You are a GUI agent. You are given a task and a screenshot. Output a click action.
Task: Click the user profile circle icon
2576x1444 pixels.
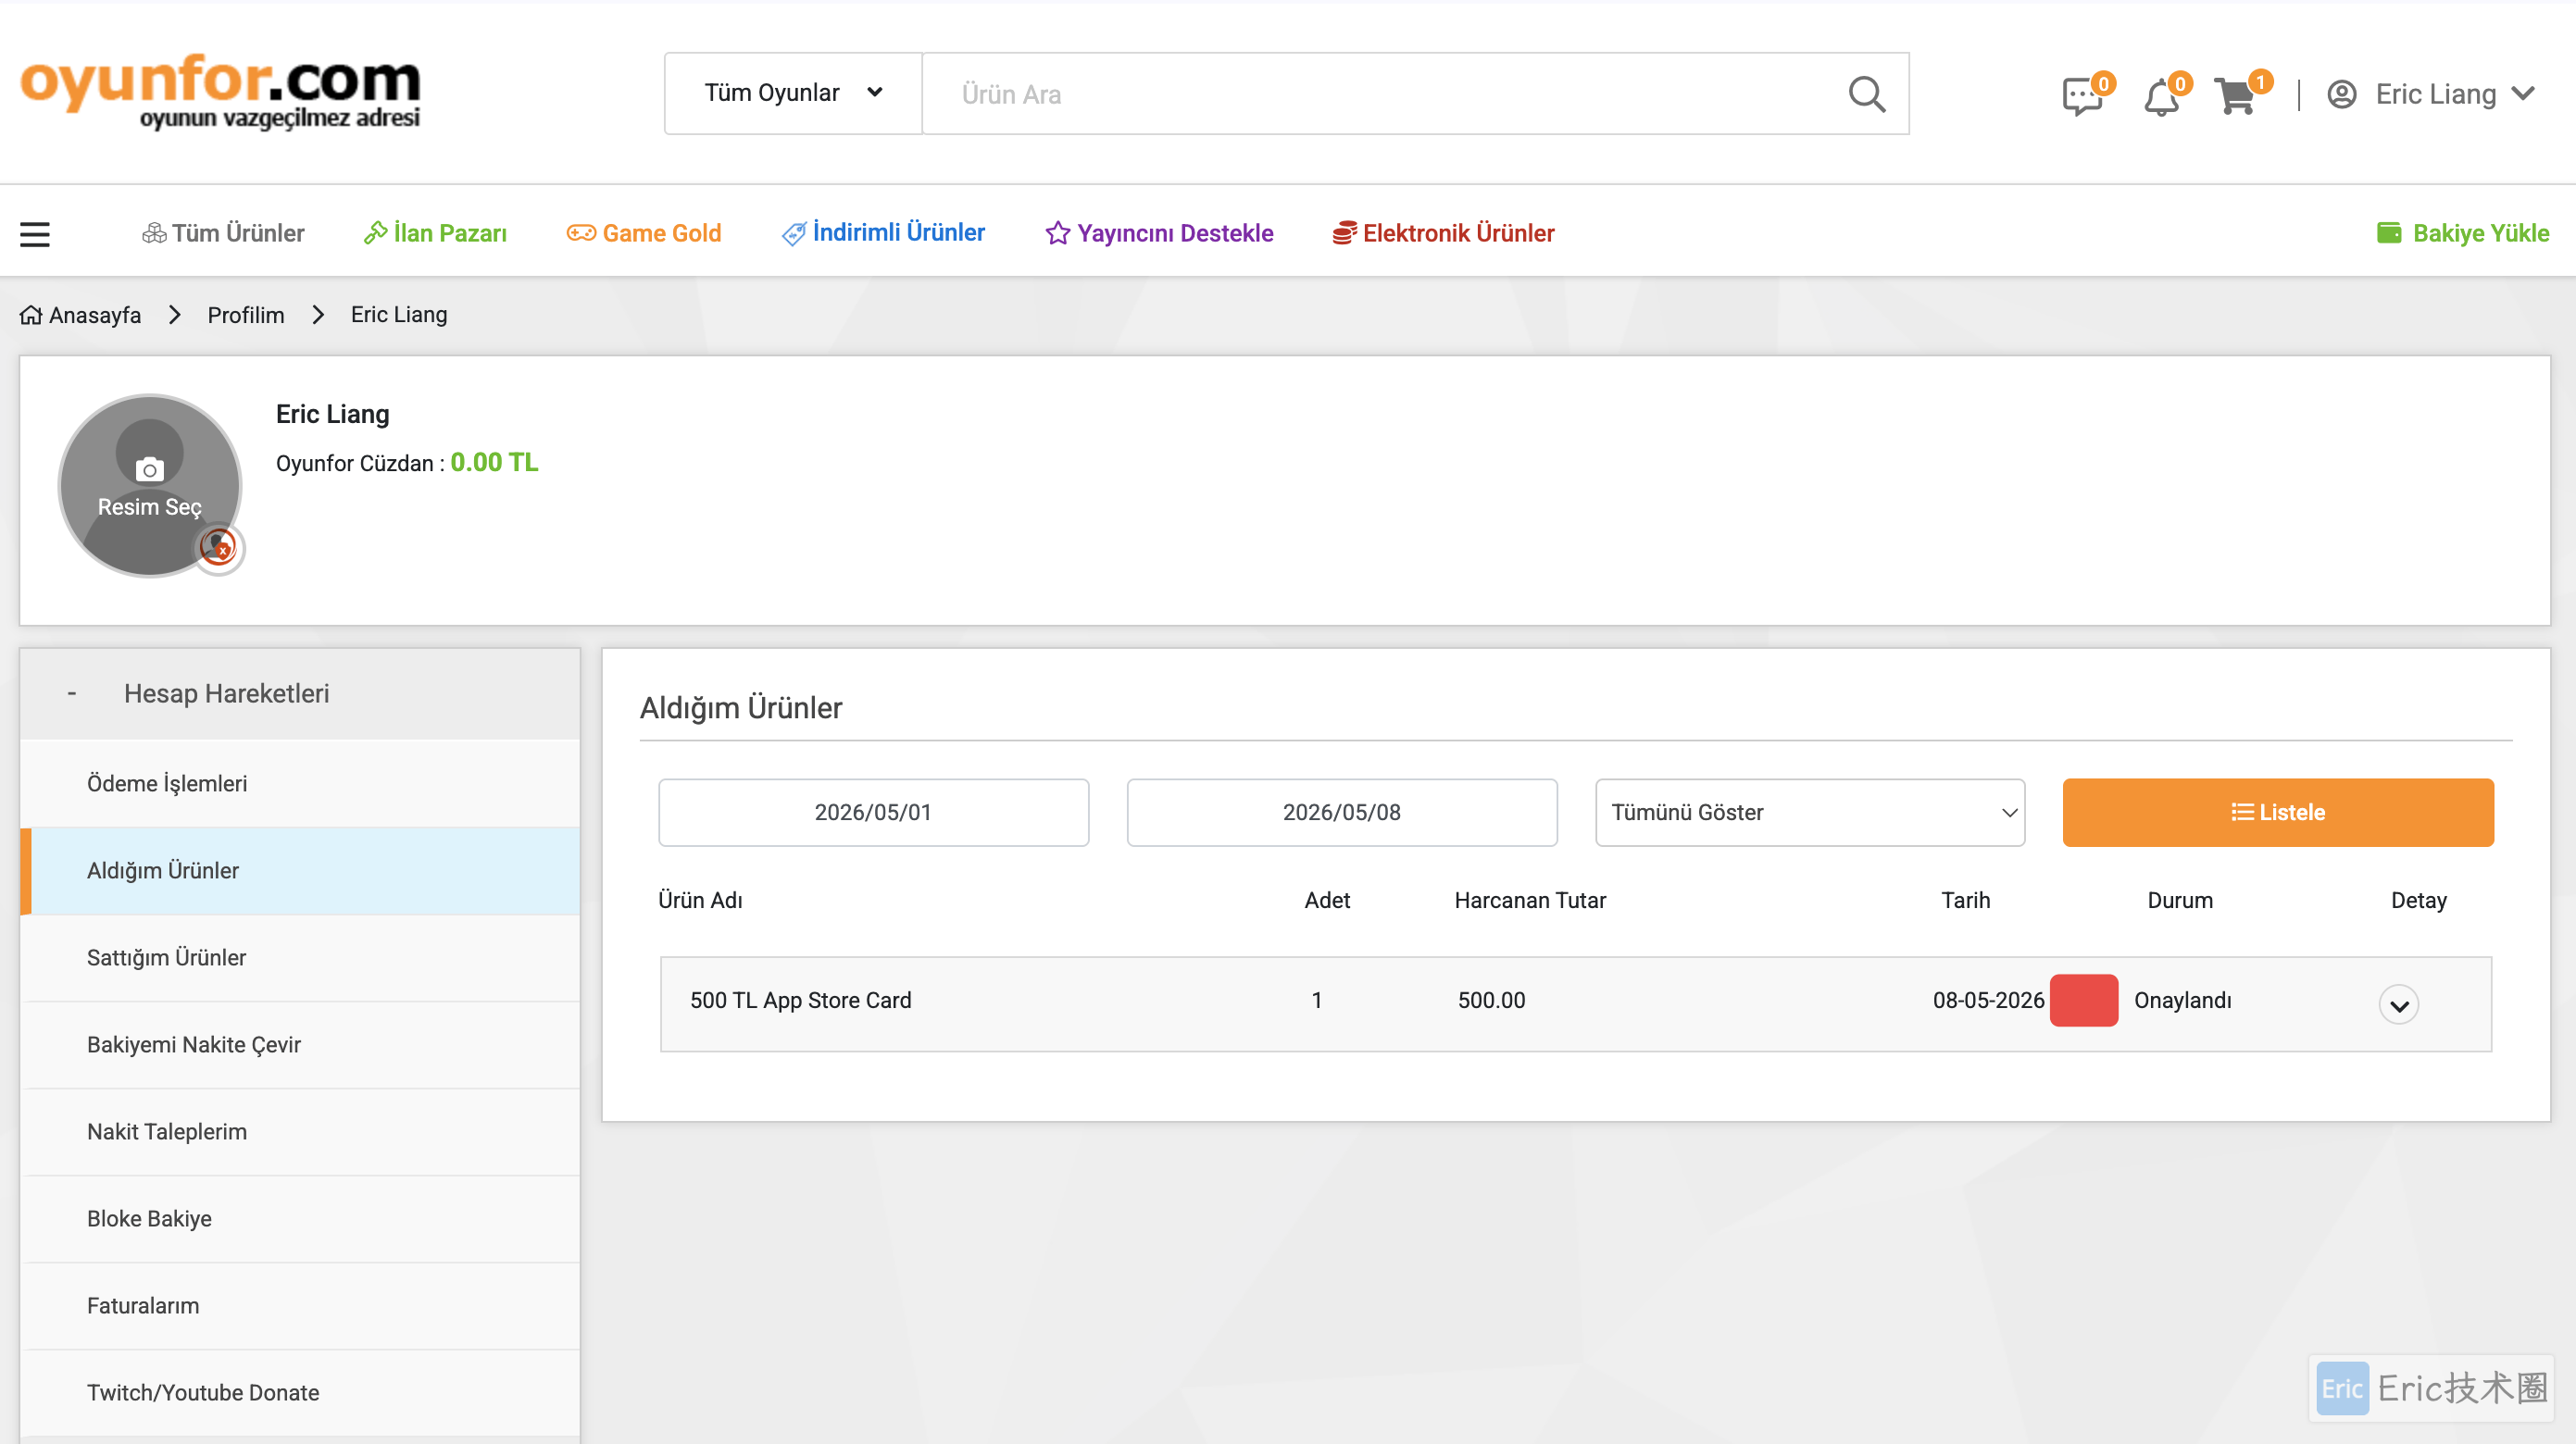pyautogui.click(x=2341, y=95)
